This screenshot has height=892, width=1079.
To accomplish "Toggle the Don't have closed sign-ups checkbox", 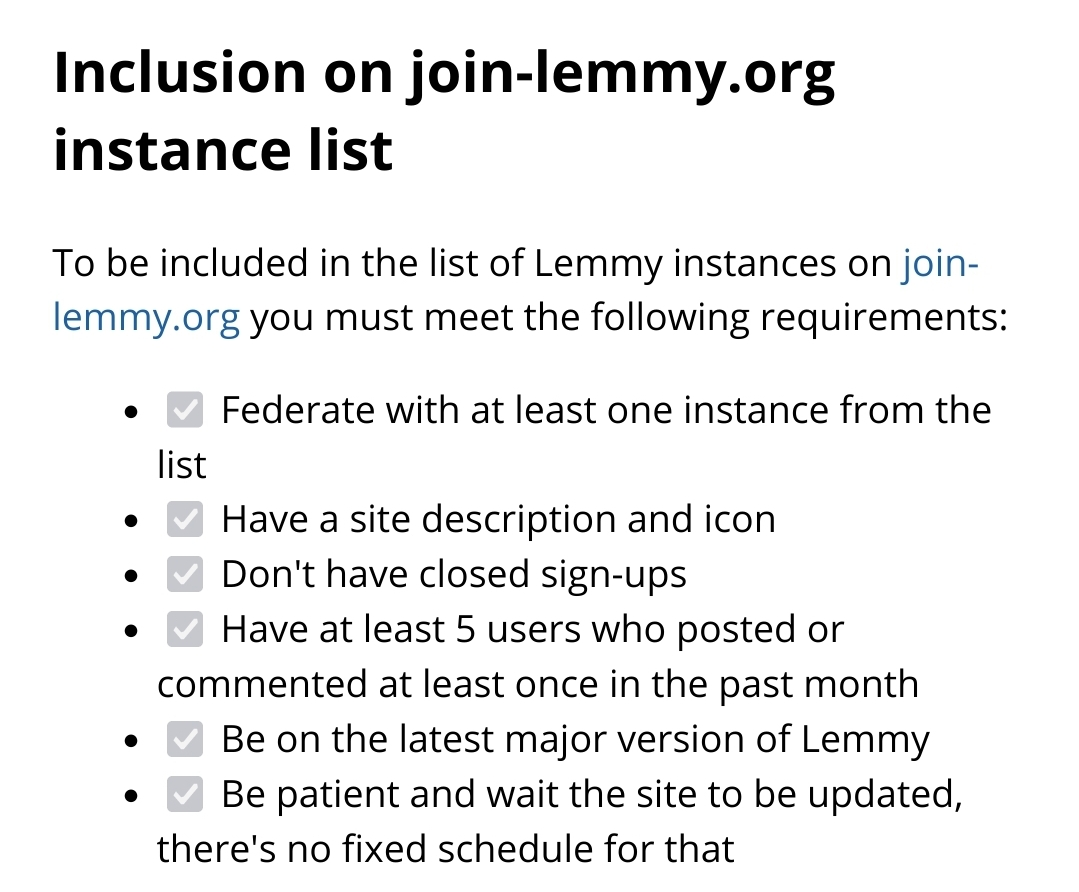I will 184,574.
